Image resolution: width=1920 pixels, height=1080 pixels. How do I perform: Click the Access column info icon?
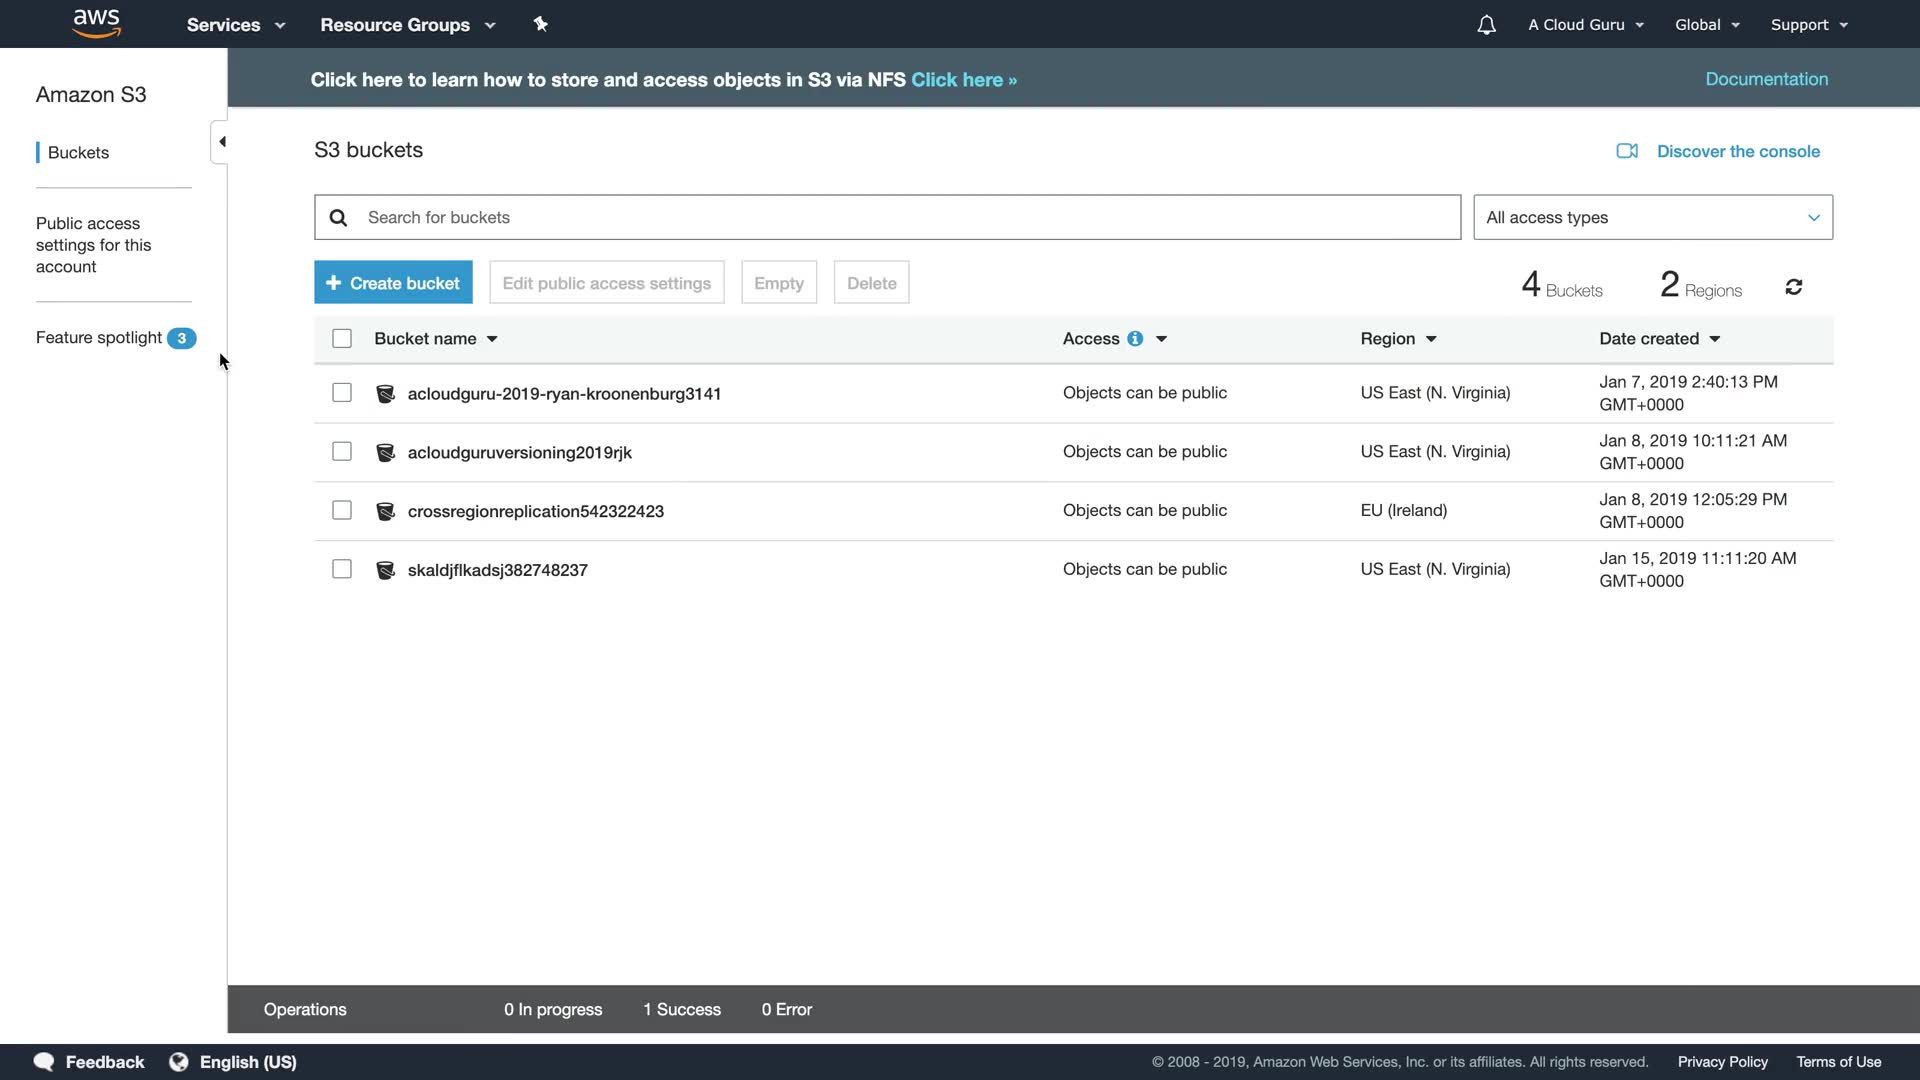(1135, 339)
